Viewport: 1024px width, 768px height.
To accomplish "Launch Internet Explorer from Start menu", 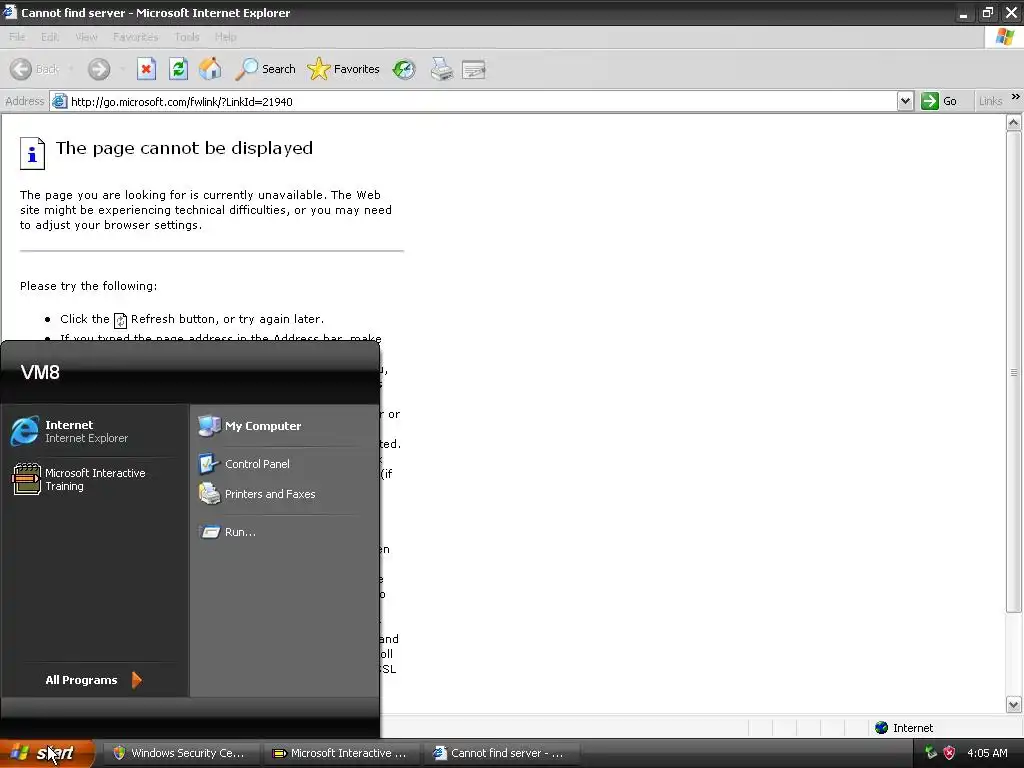I will tap(95, 431).
